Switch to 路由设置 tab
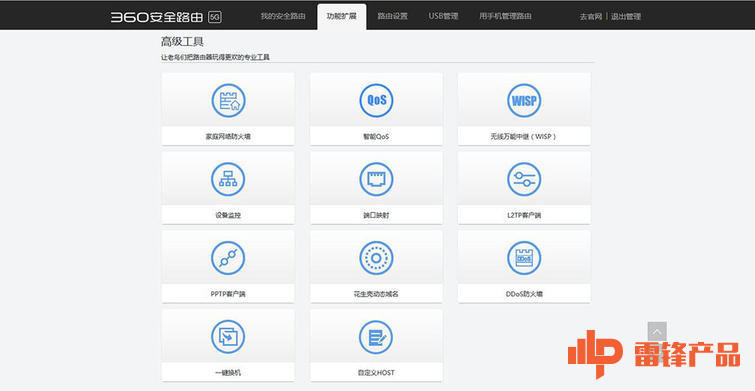Screen dimensions: 755x391 392,16
